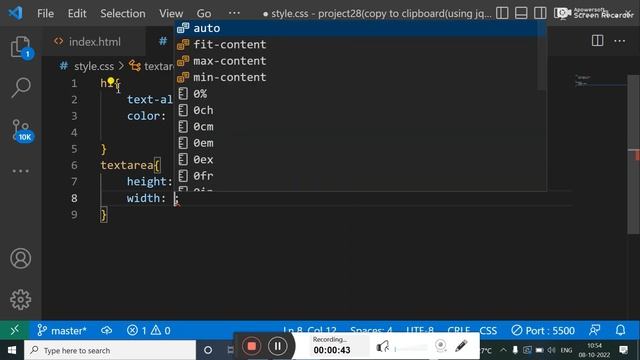Viewport: 640px width, 360px height.
Task: Click the color property on line 3
Action: [x=143, y=116]
